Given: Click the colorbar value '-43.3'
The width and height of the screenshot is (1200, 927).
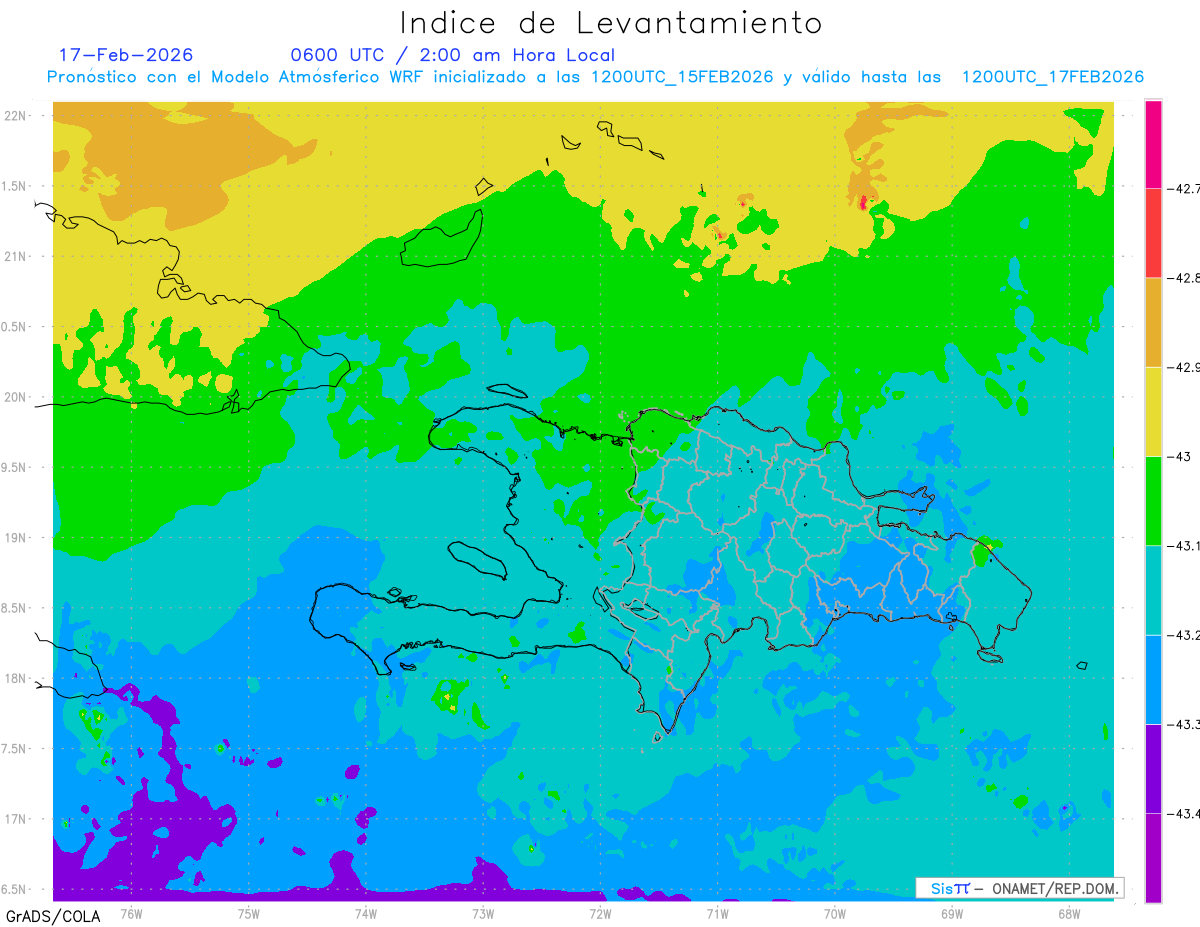Looking at the screenshot, I should [1183, 724].
